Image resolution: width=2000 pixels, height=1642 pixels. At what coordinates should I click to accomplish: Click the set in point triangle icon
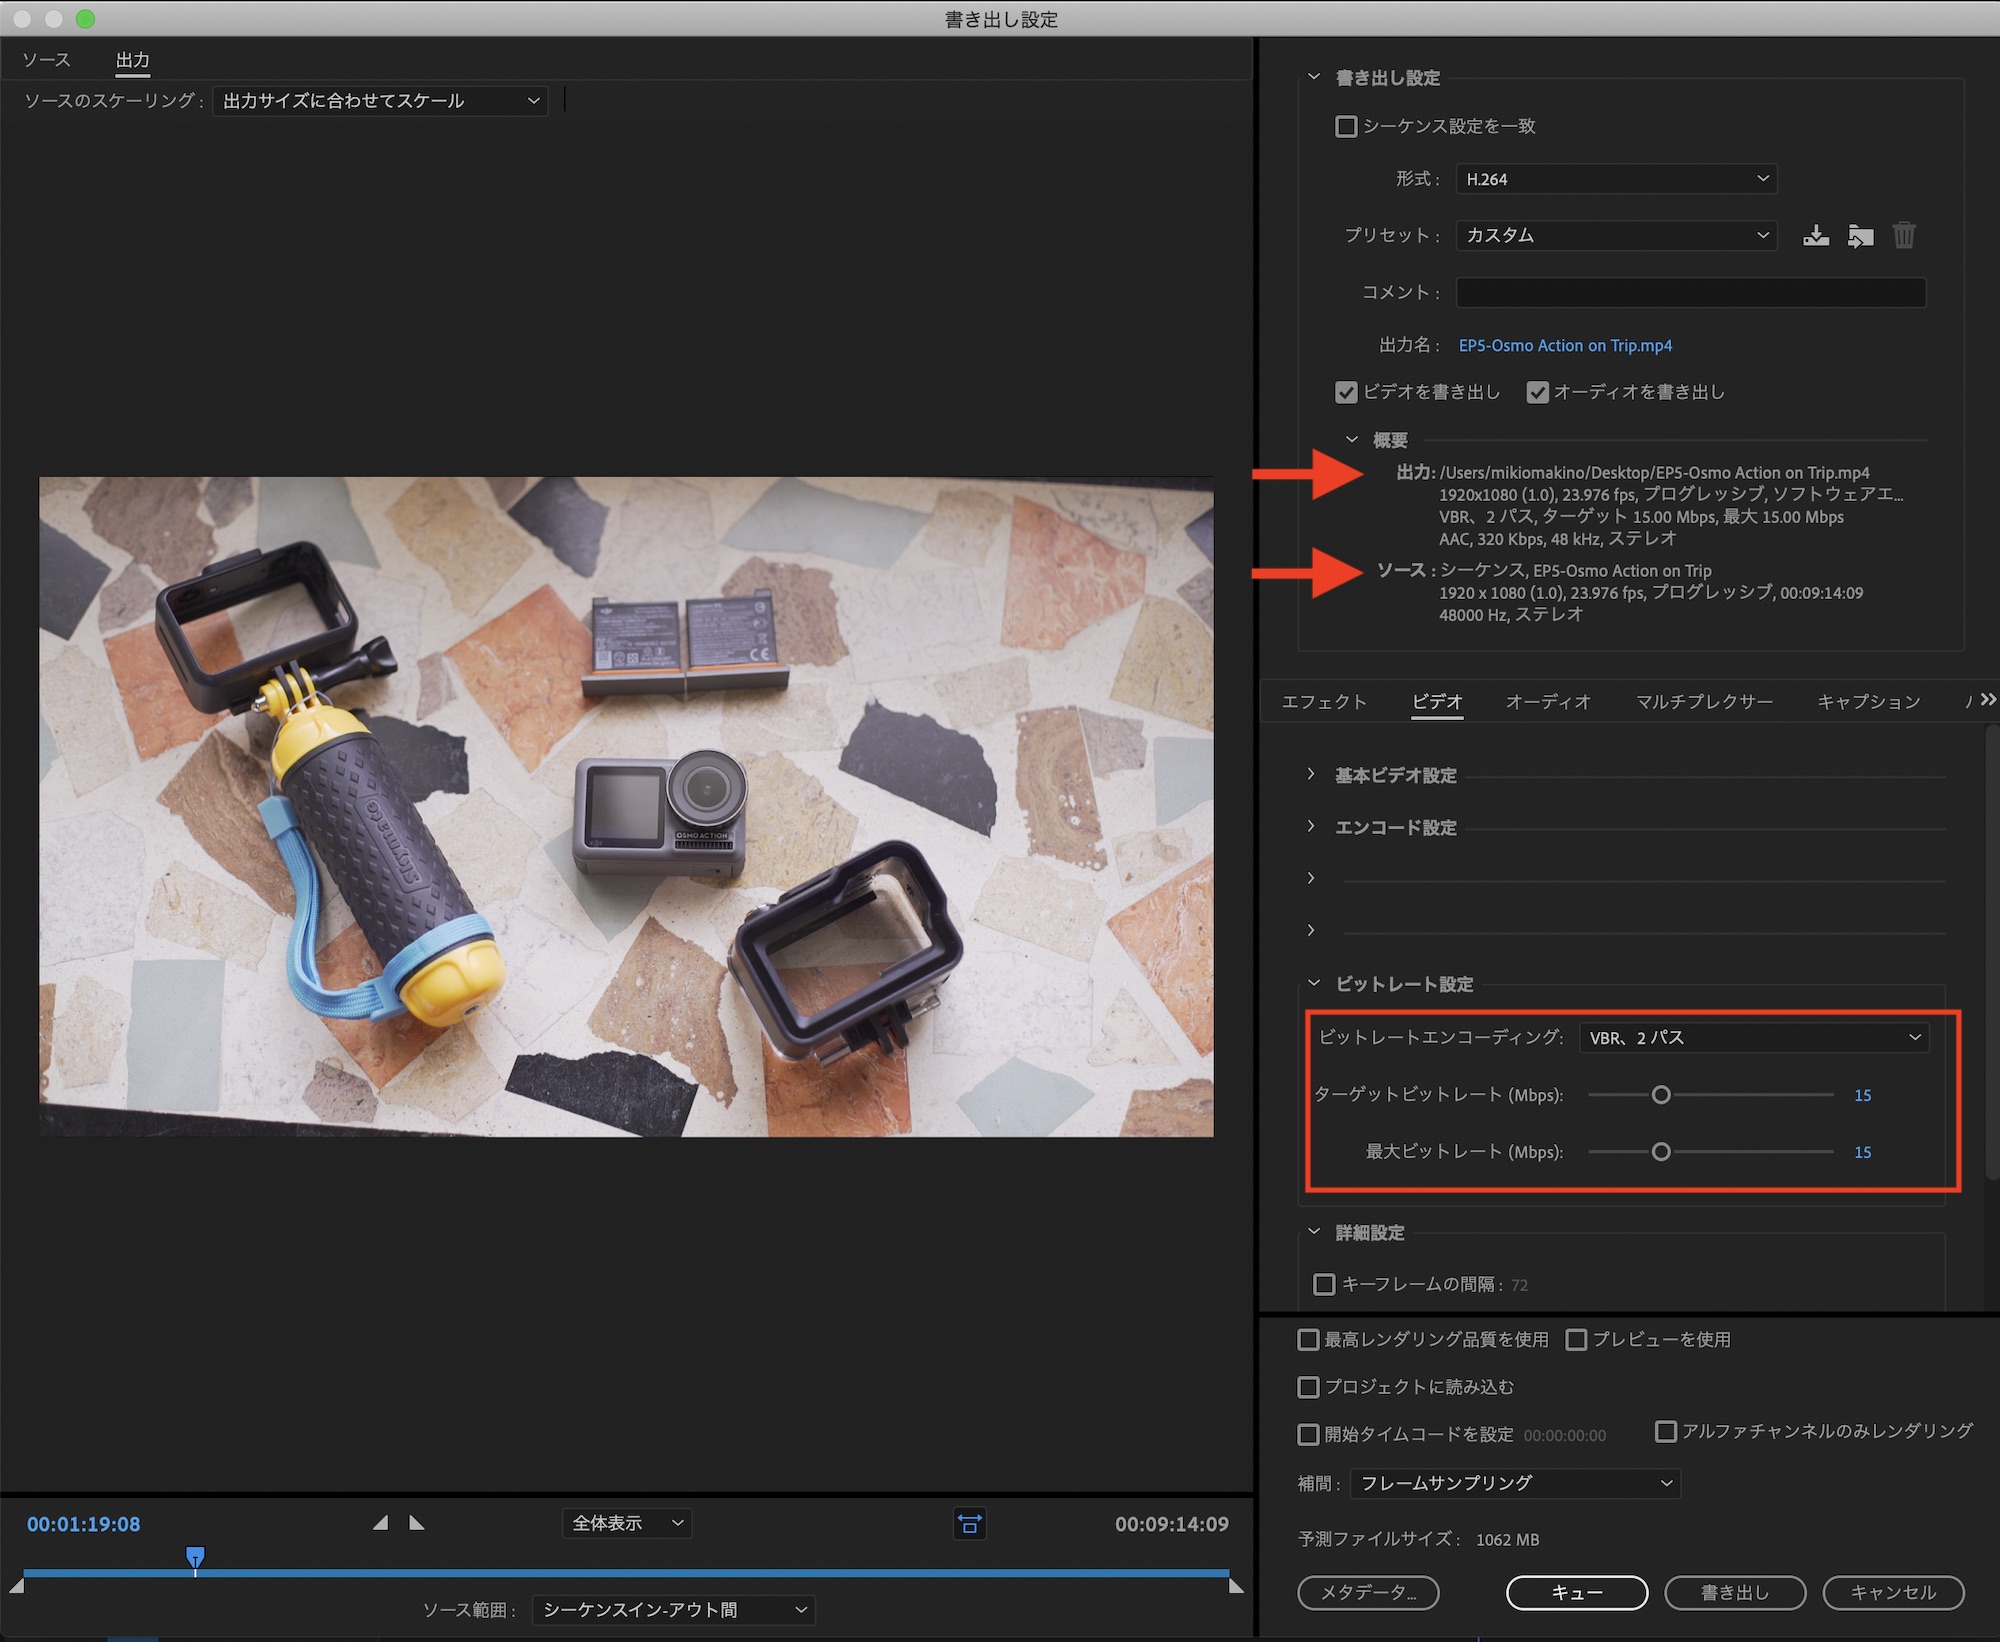380,1523
